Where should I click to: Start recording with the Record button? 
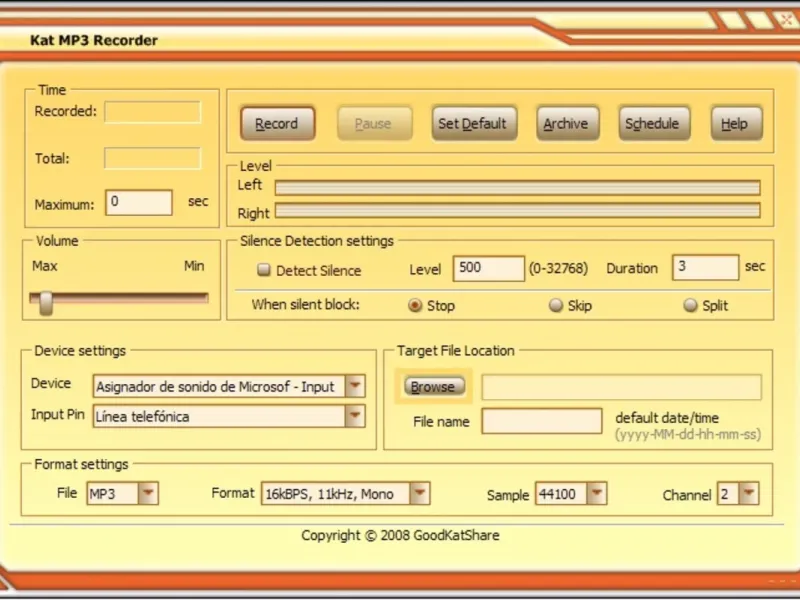278,123
